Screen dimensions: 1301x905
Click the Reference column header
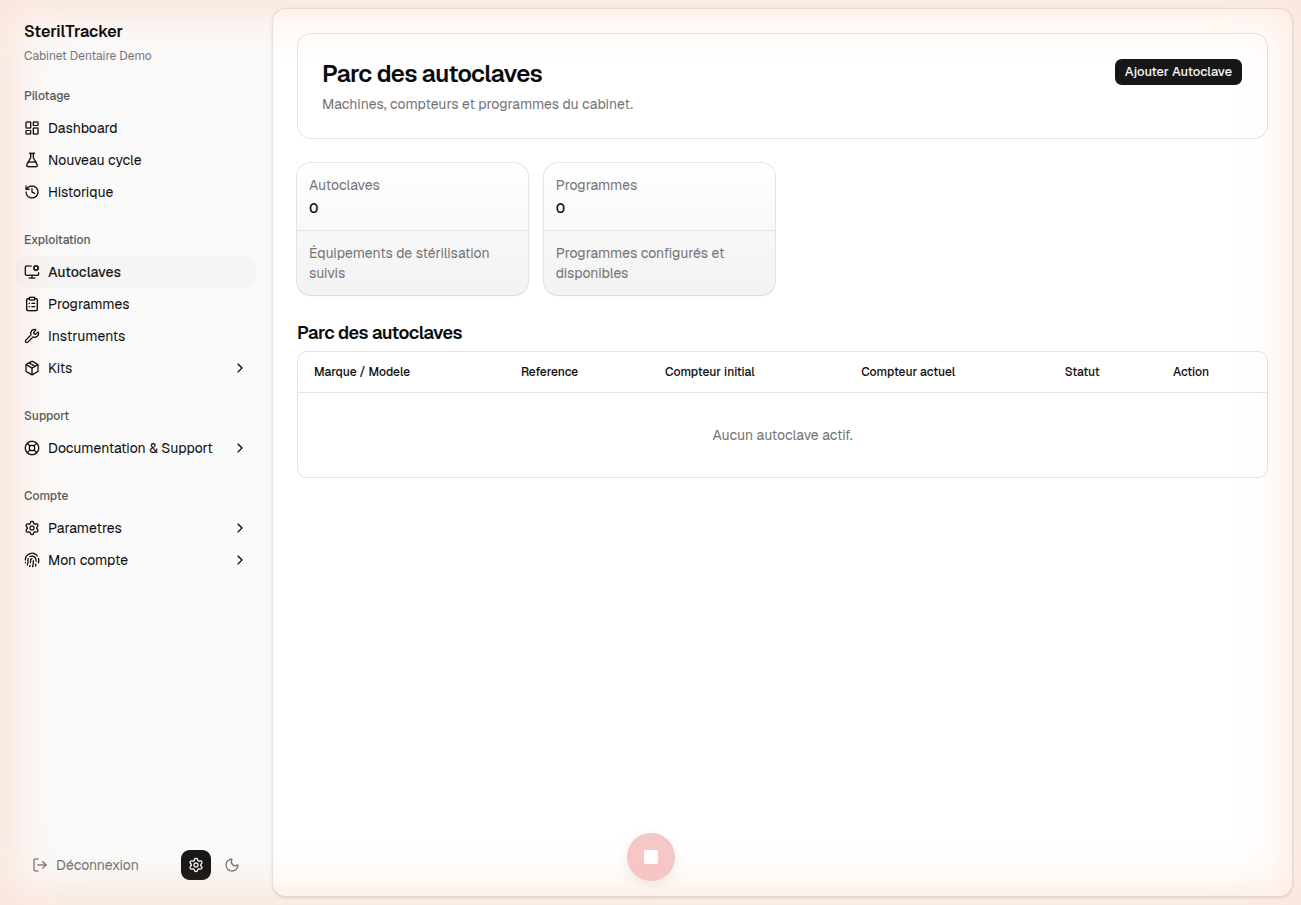tap(549, 372)
